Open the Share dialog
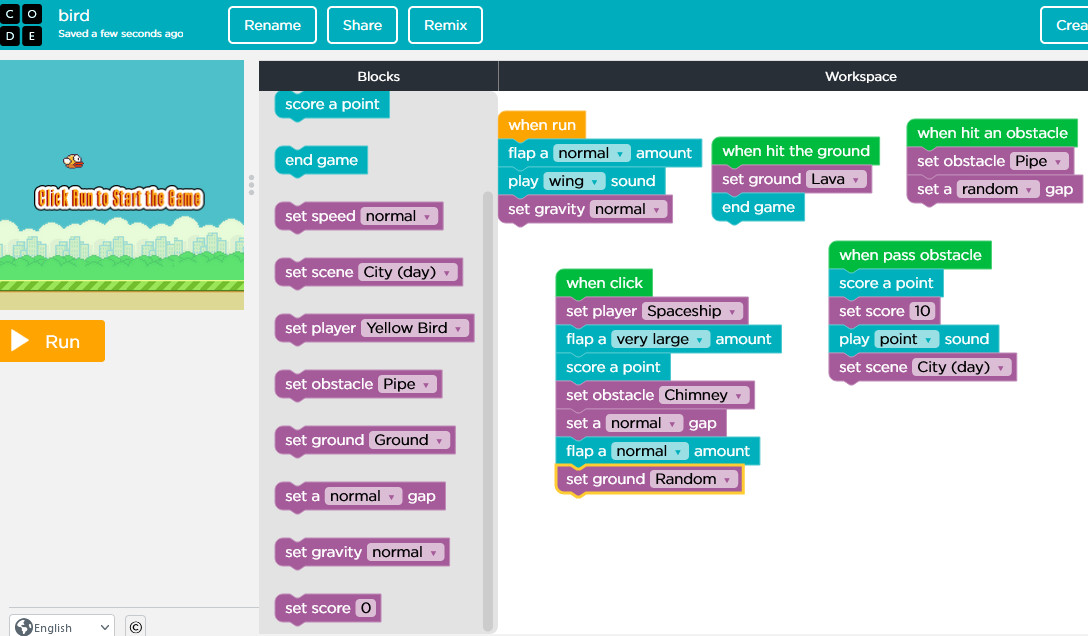This screenshot has width=1088, height=636. (362, 25)
